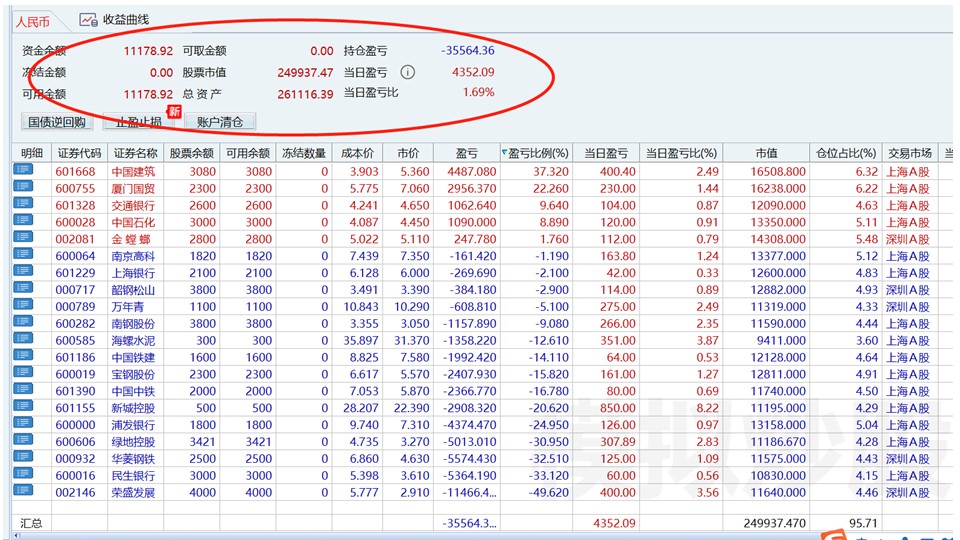Viewport: 960px width, 540px height.
Task: Sort by 当日盈亏比(%) column header
Action: pyautogui.click(x=681, y=153)
